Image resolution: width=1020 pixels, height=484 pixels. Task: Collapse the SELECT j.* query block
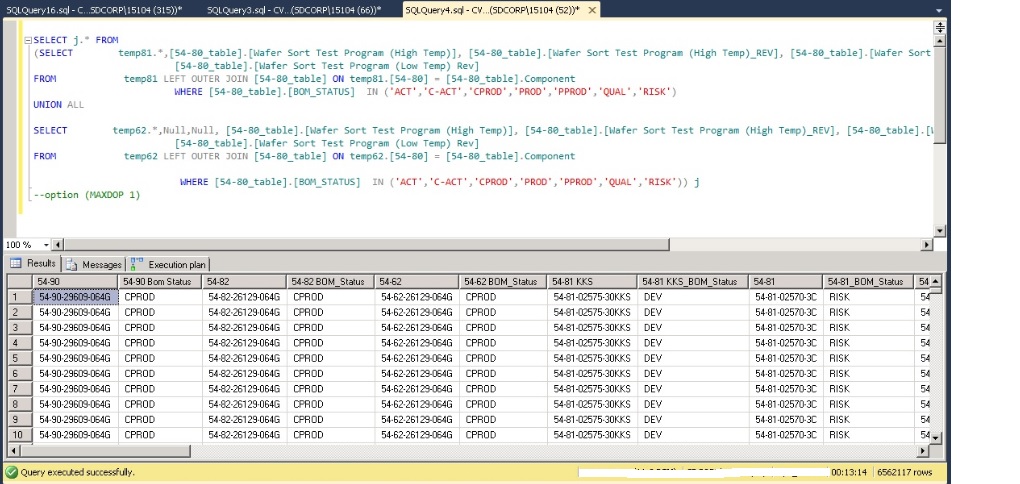point(28,40)
